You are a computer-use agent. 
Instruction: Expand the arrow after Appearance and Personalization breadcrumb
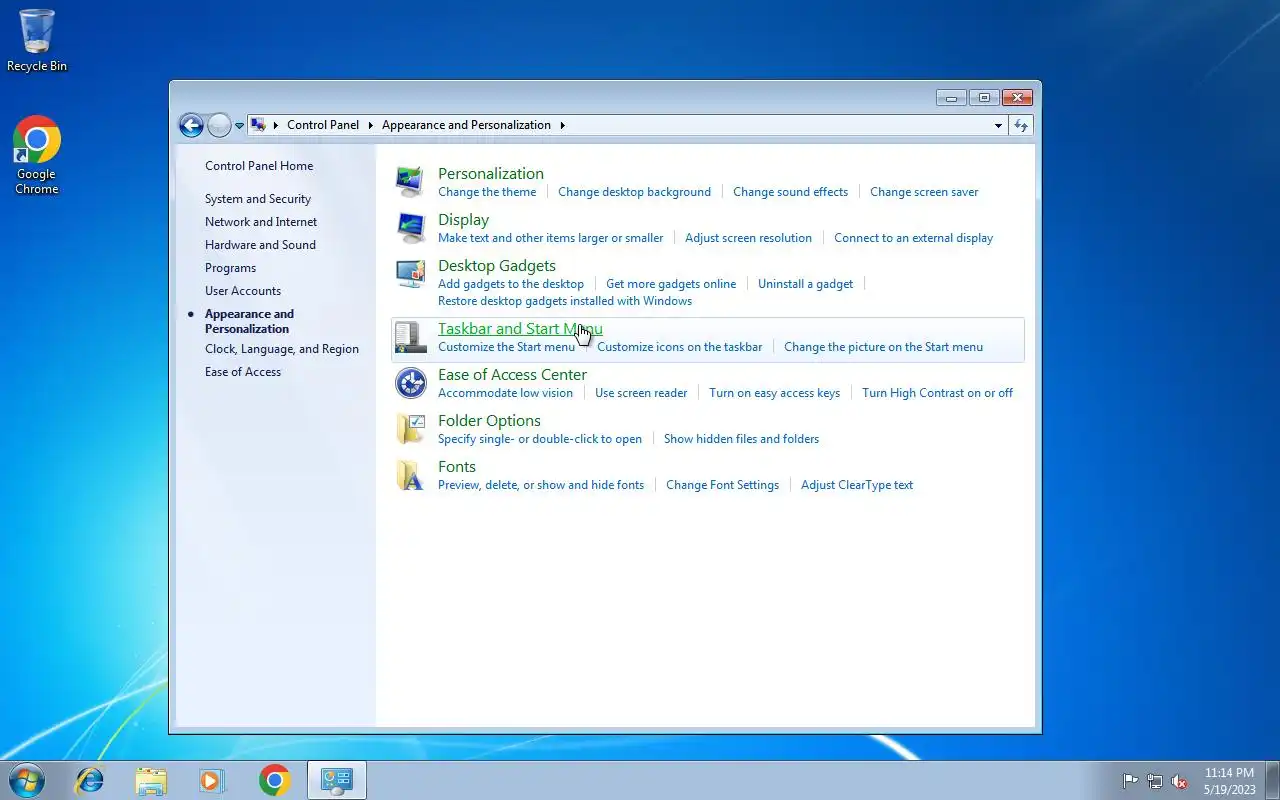point(562,125)
